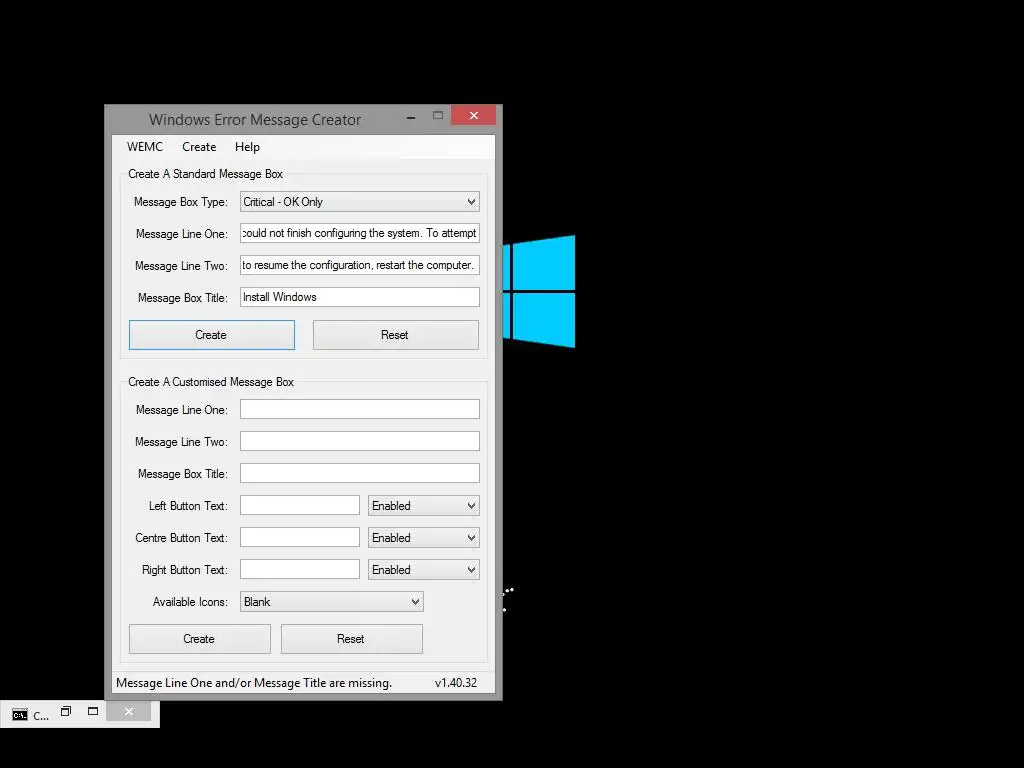Click the customised Message Line One field
The height and width of the screenshot is (768, 1024).
pos(359,409)
